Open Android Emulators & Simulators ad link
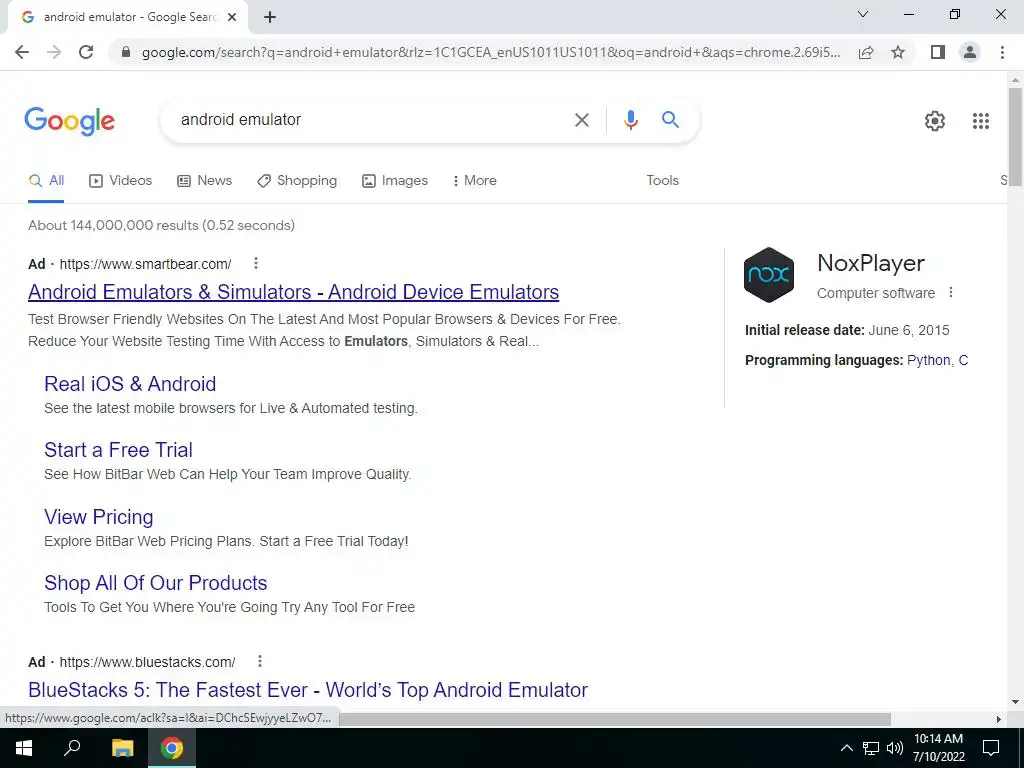This screenshot has height=768, width=1024. 293,292
